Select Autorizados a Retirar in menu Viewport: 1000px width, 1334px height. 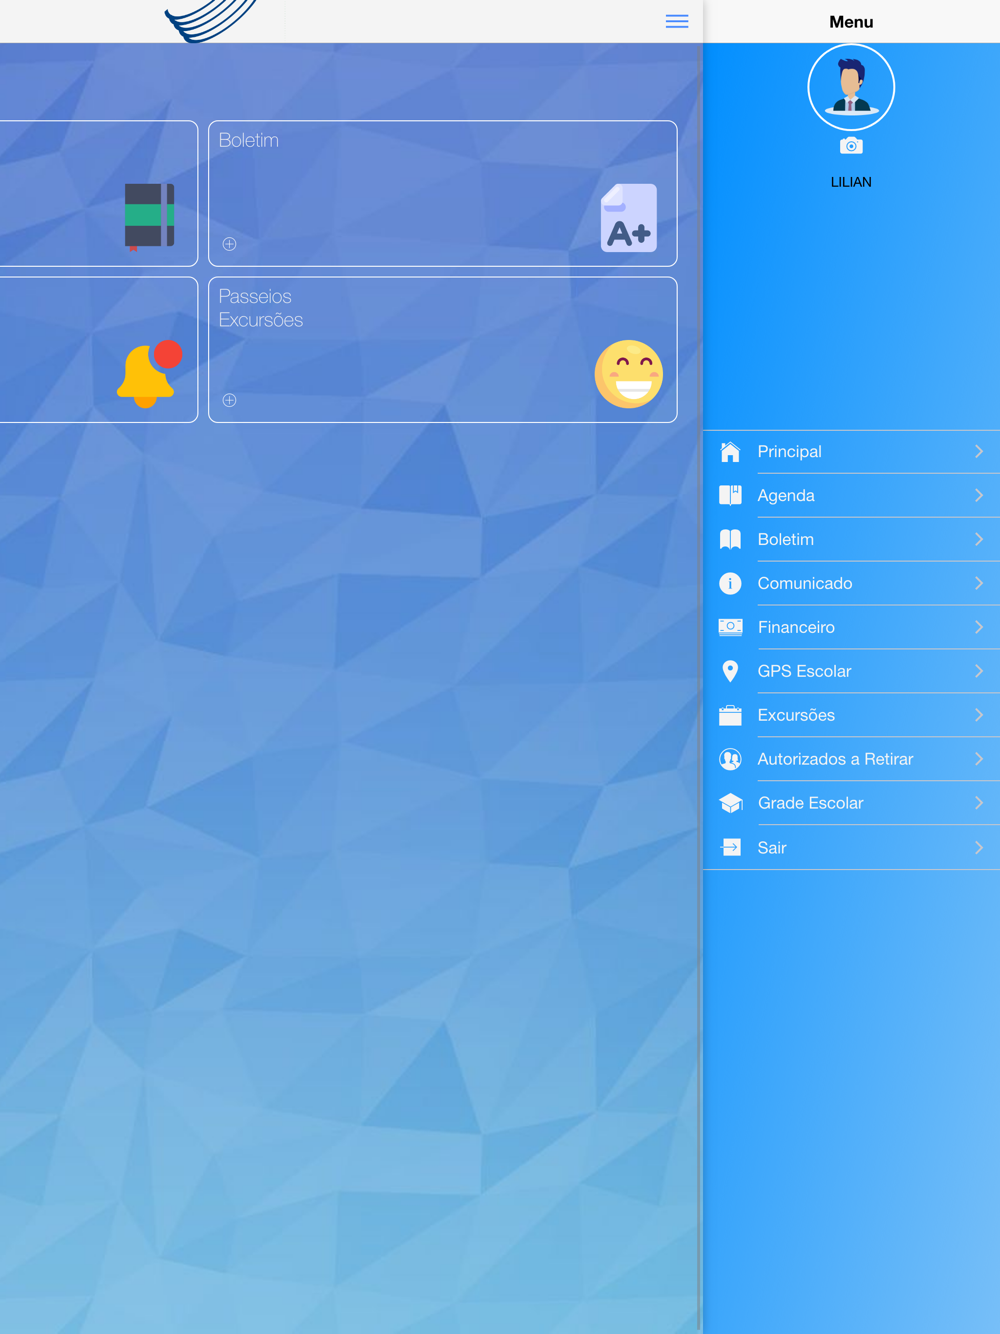coord(835,759)
